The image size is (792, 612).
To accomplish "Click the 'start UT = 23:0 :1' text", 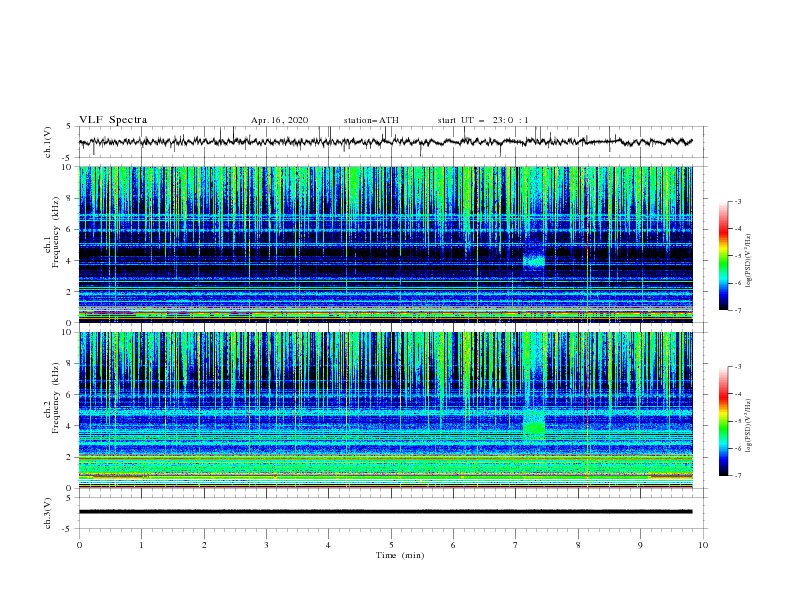I will click(x=483, y=120).
